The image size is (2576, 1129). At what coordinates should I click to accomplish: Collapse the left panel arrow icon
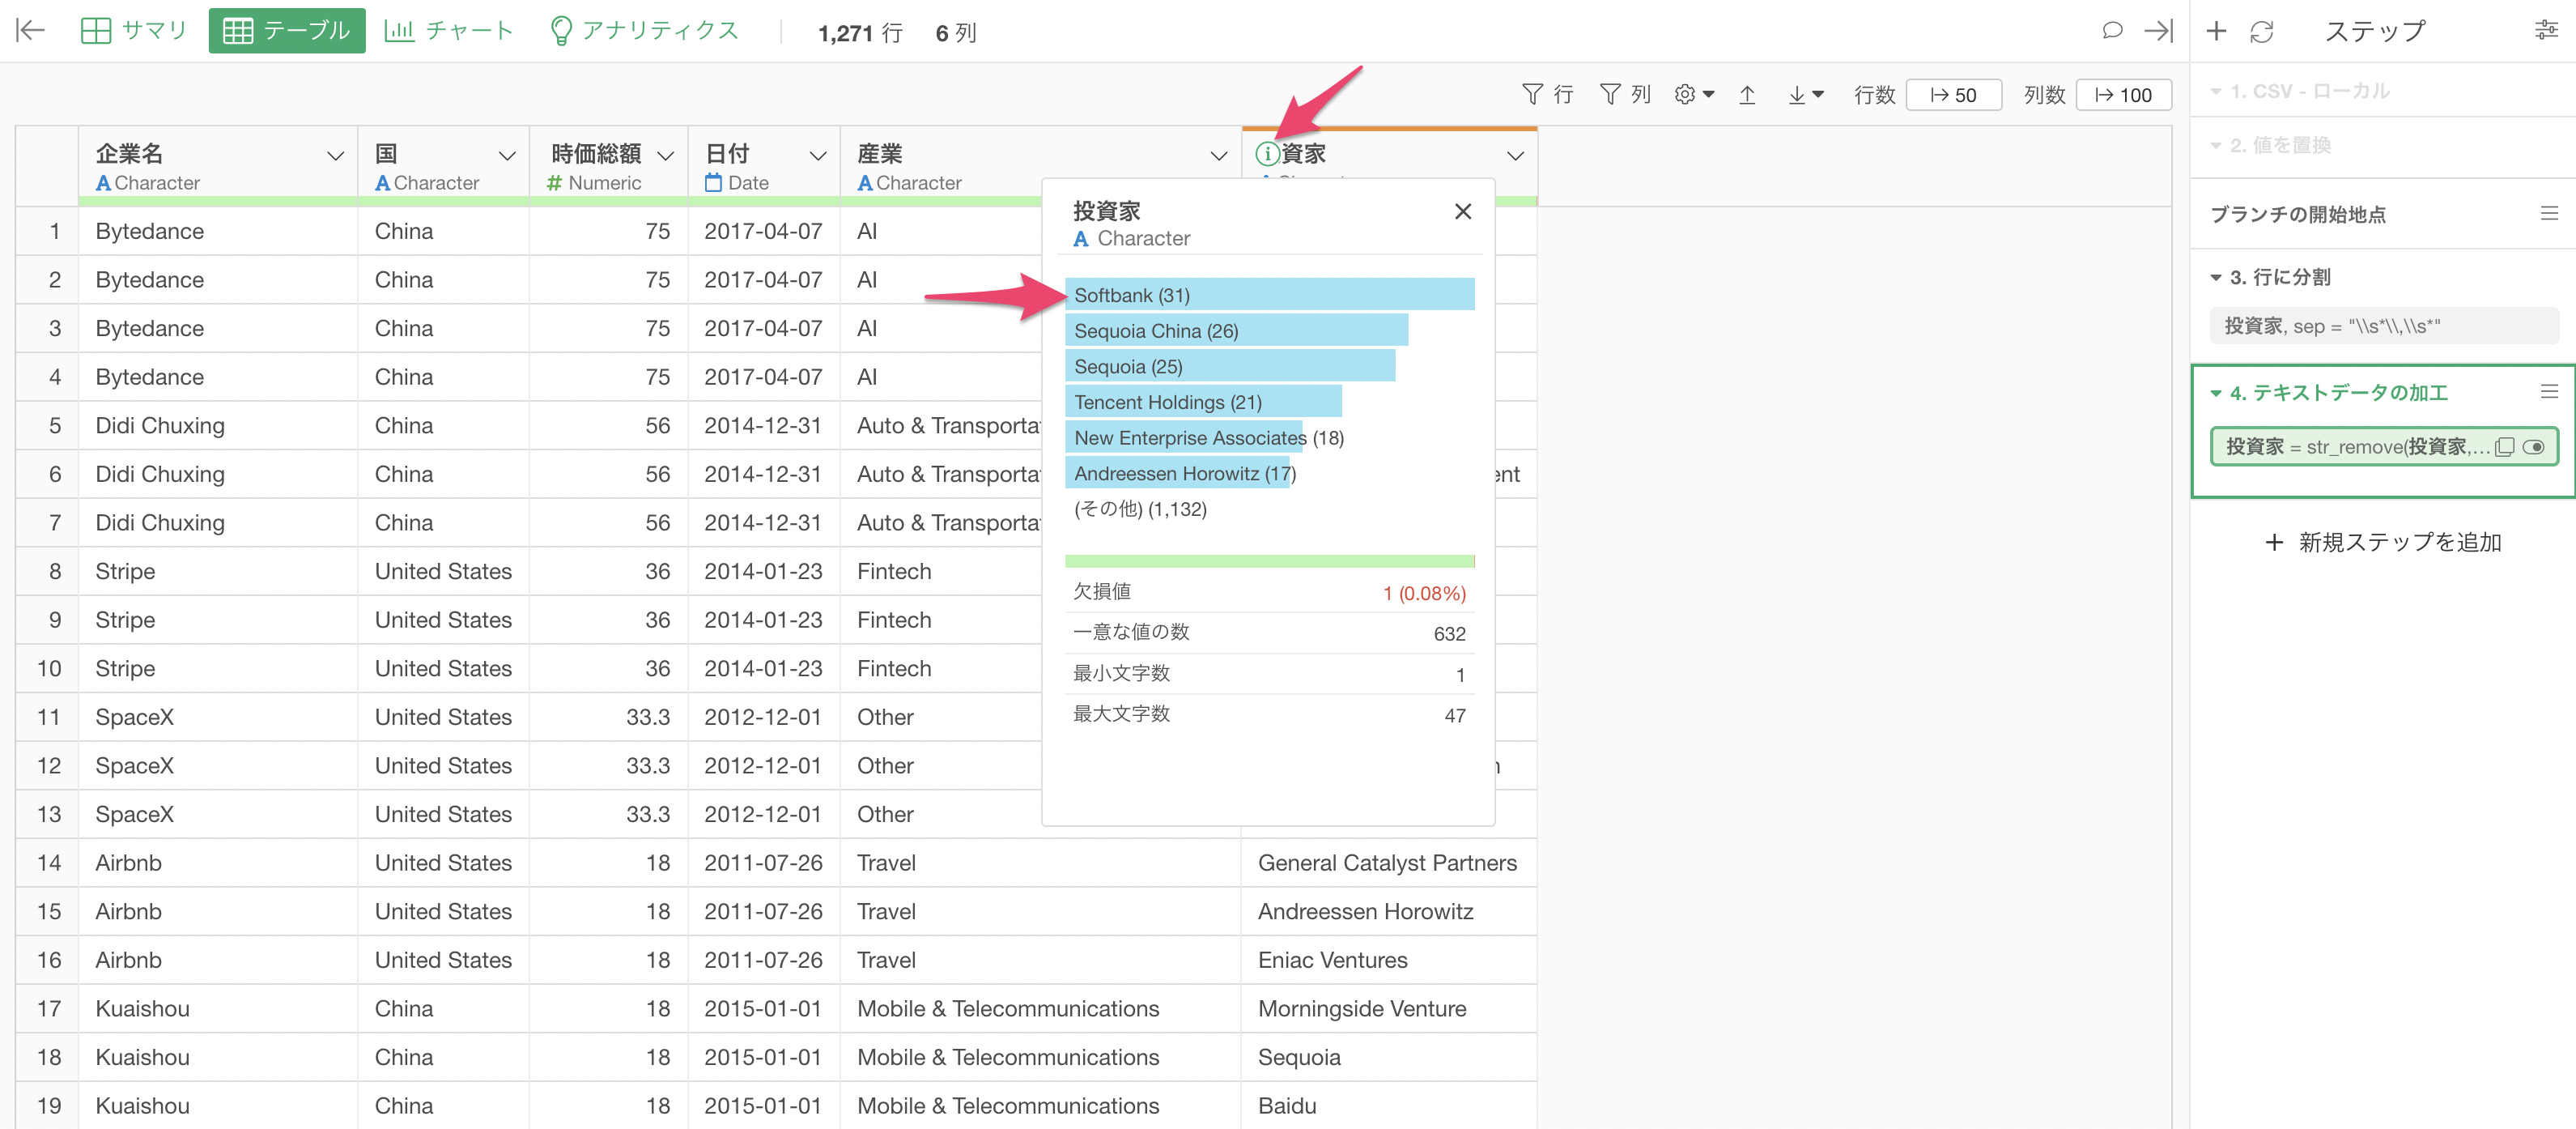pyautogui.click(x=31, y=31)
